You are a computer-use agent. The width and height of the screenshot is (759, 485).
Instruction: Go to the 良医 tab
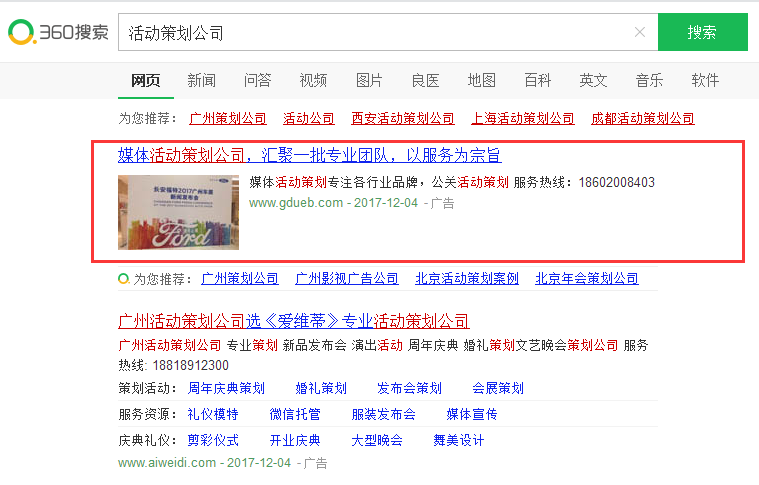pyautogui.click(x=425, y=80)
